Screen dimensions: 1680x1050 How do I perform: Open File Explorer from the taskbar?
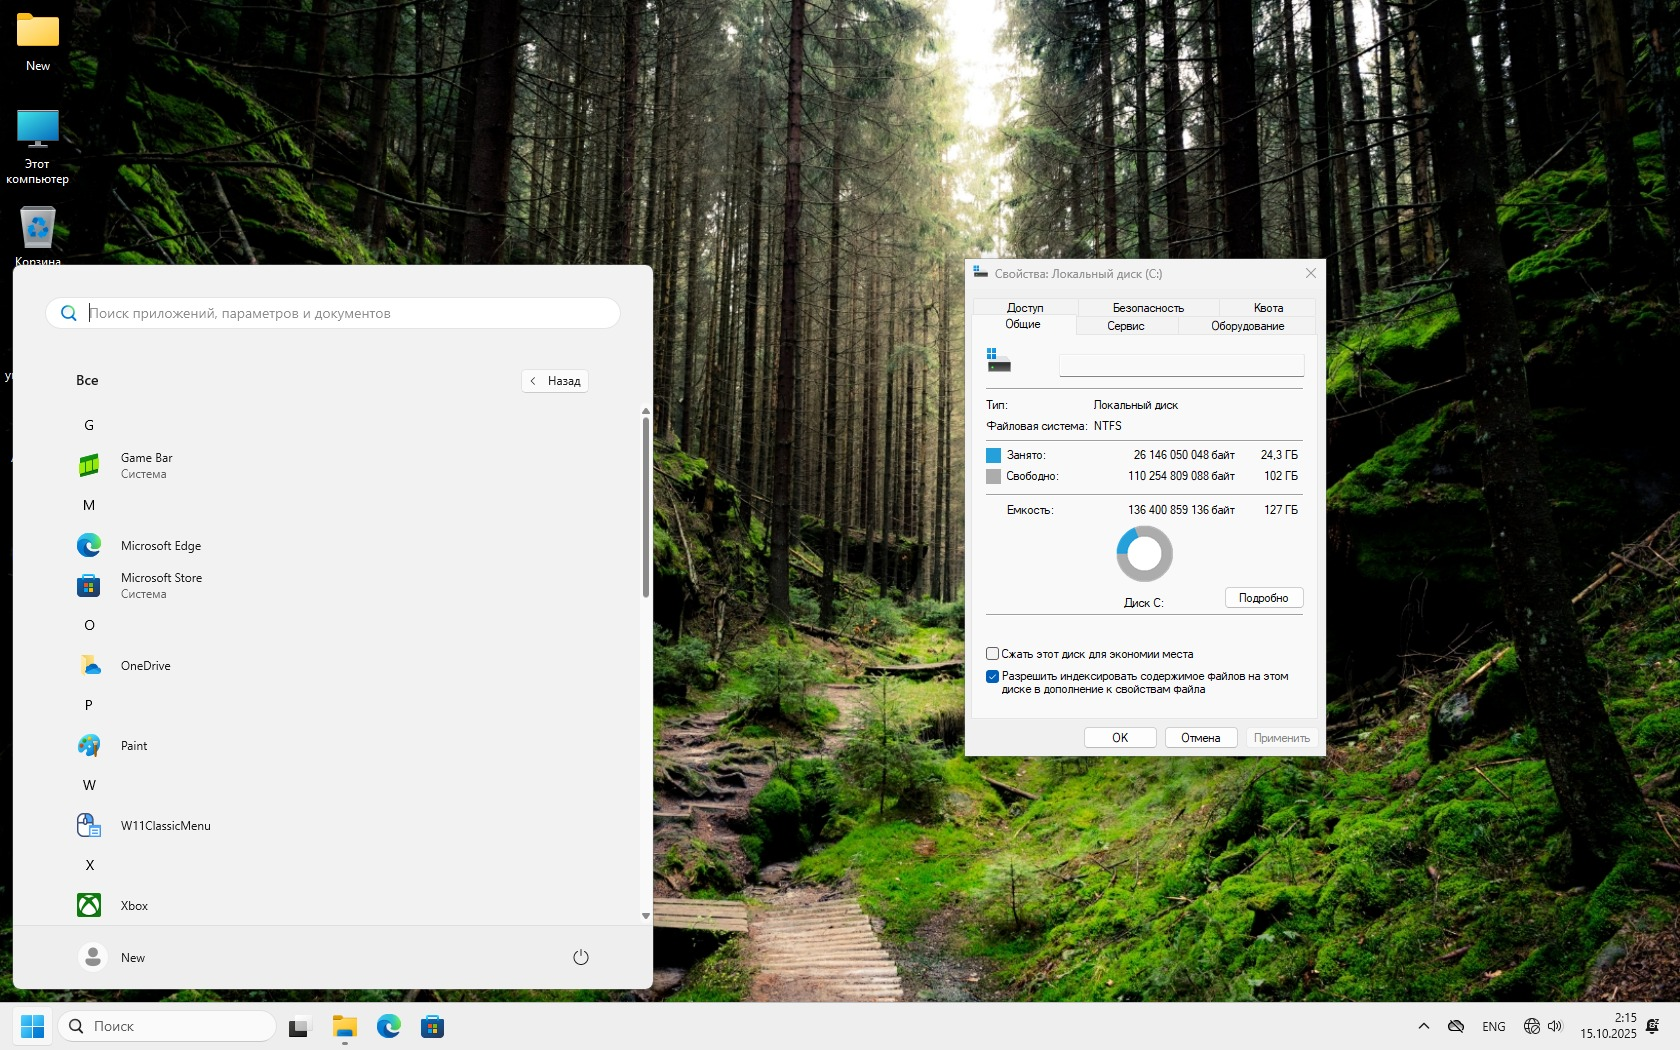(x=345, y=1027)
